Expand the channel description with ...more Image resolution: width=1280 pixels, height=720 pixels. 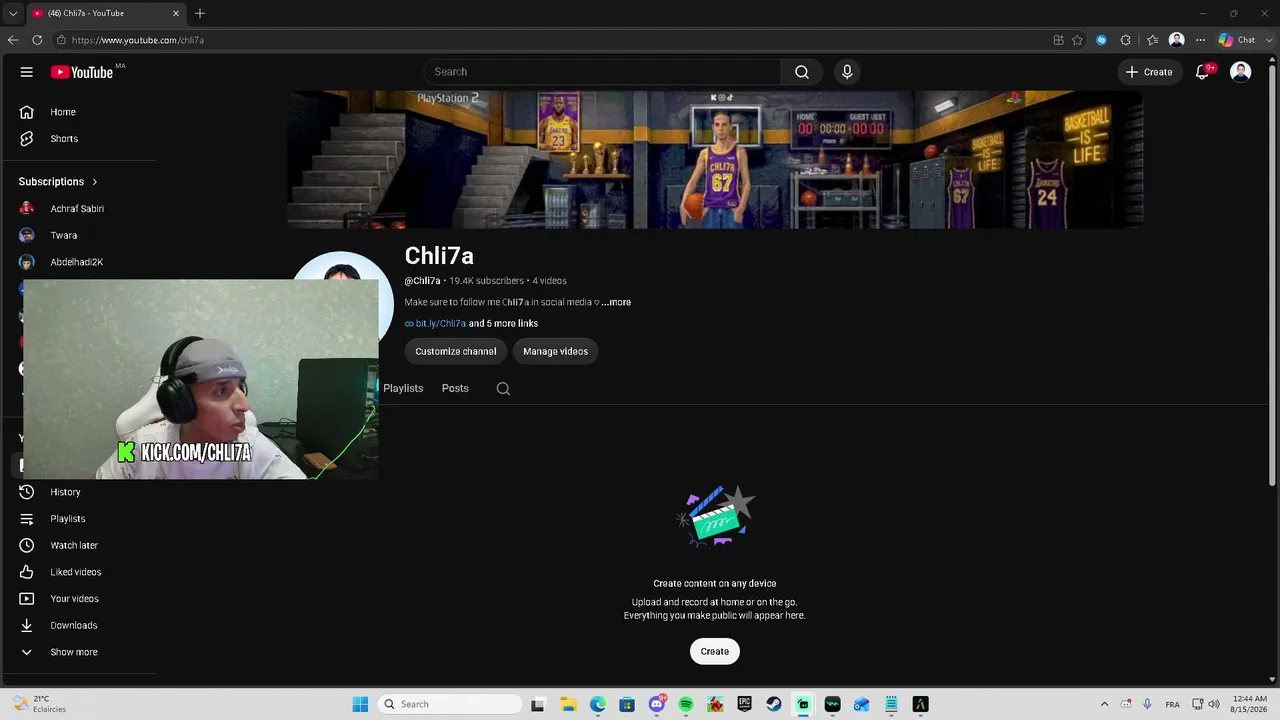(x=616, y=302)
